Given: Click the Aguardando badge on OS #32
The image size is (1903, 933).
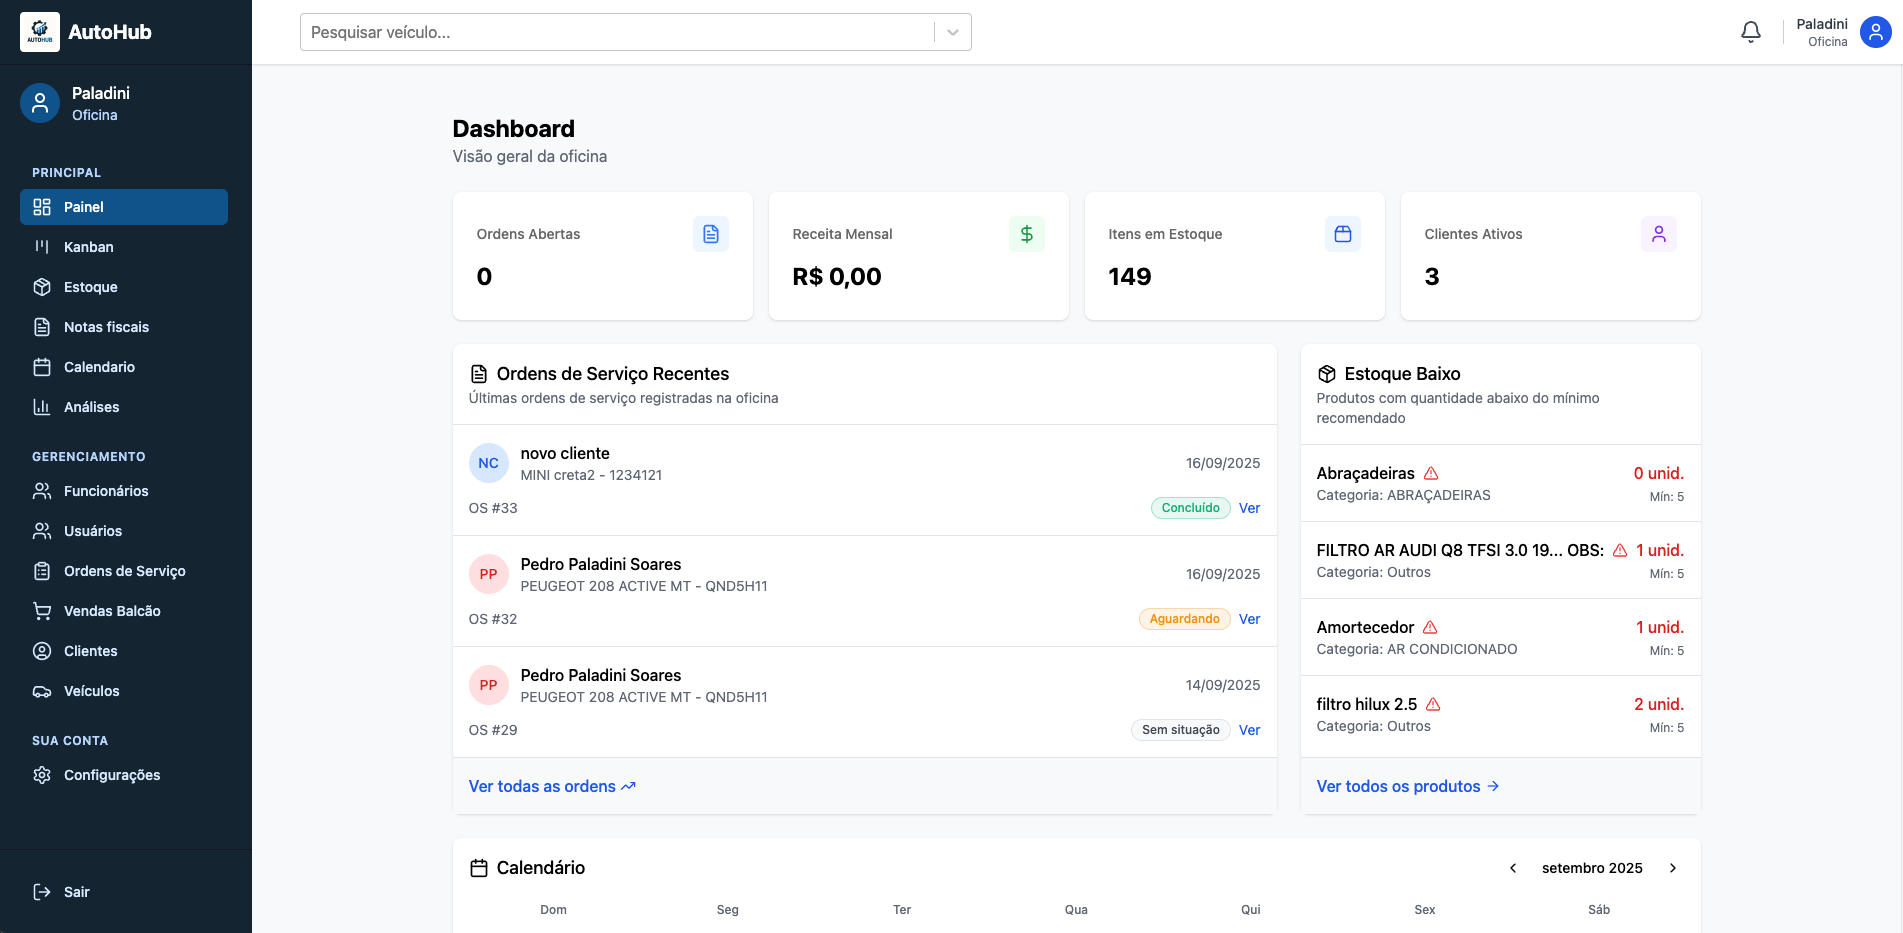Looking at the screenshot, I should click(x=1184, y=619).
